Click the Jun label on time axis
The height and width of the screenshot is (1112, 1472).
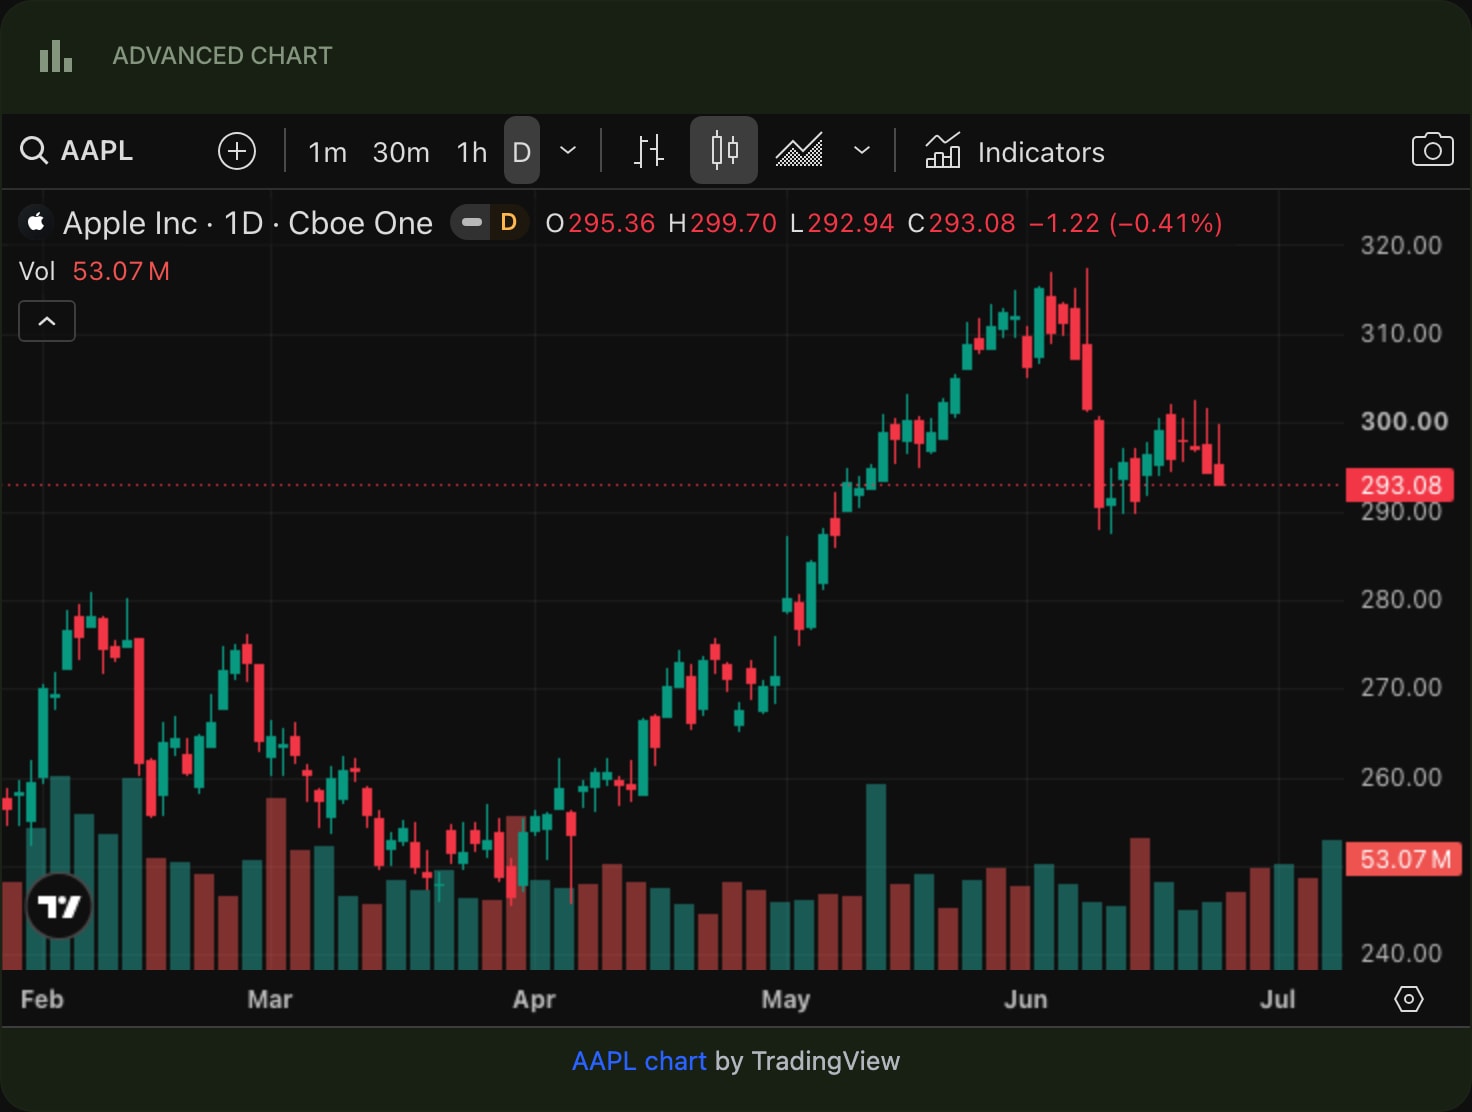pos(1026,999)
